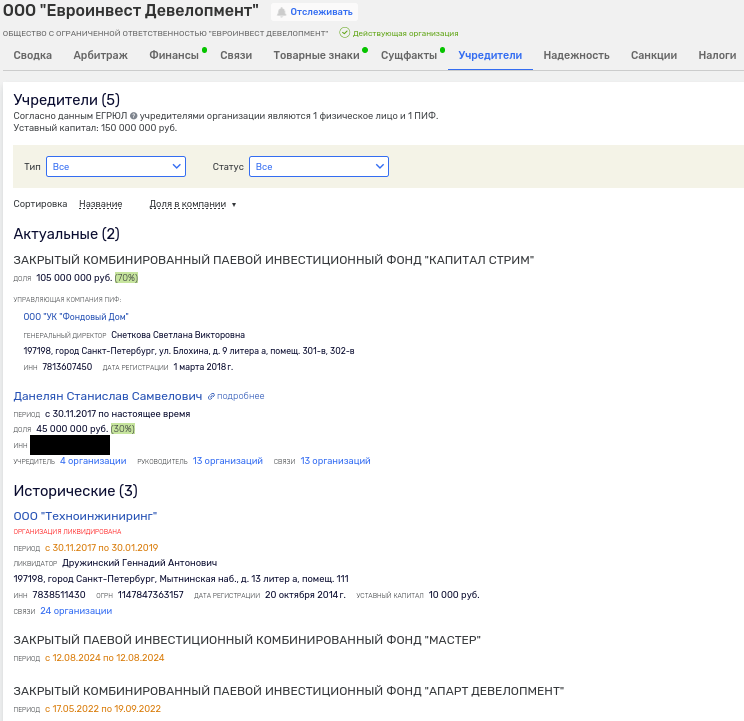
Task: Sort founders by Доля в компании
Action: tap(188, 204)
